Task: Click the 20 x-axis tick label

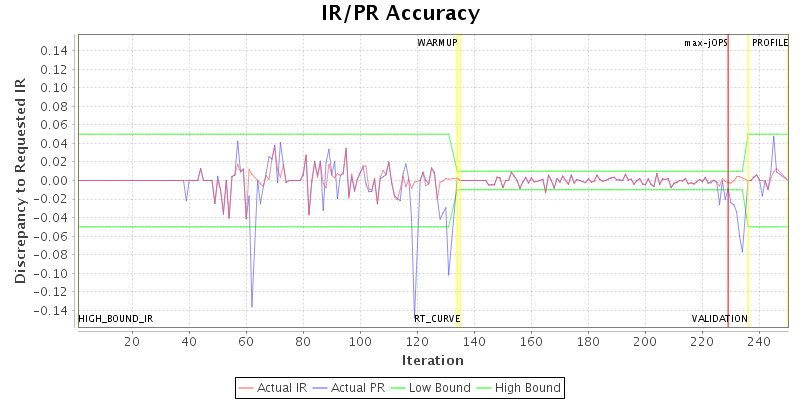Action: click(x=132, y=341)
